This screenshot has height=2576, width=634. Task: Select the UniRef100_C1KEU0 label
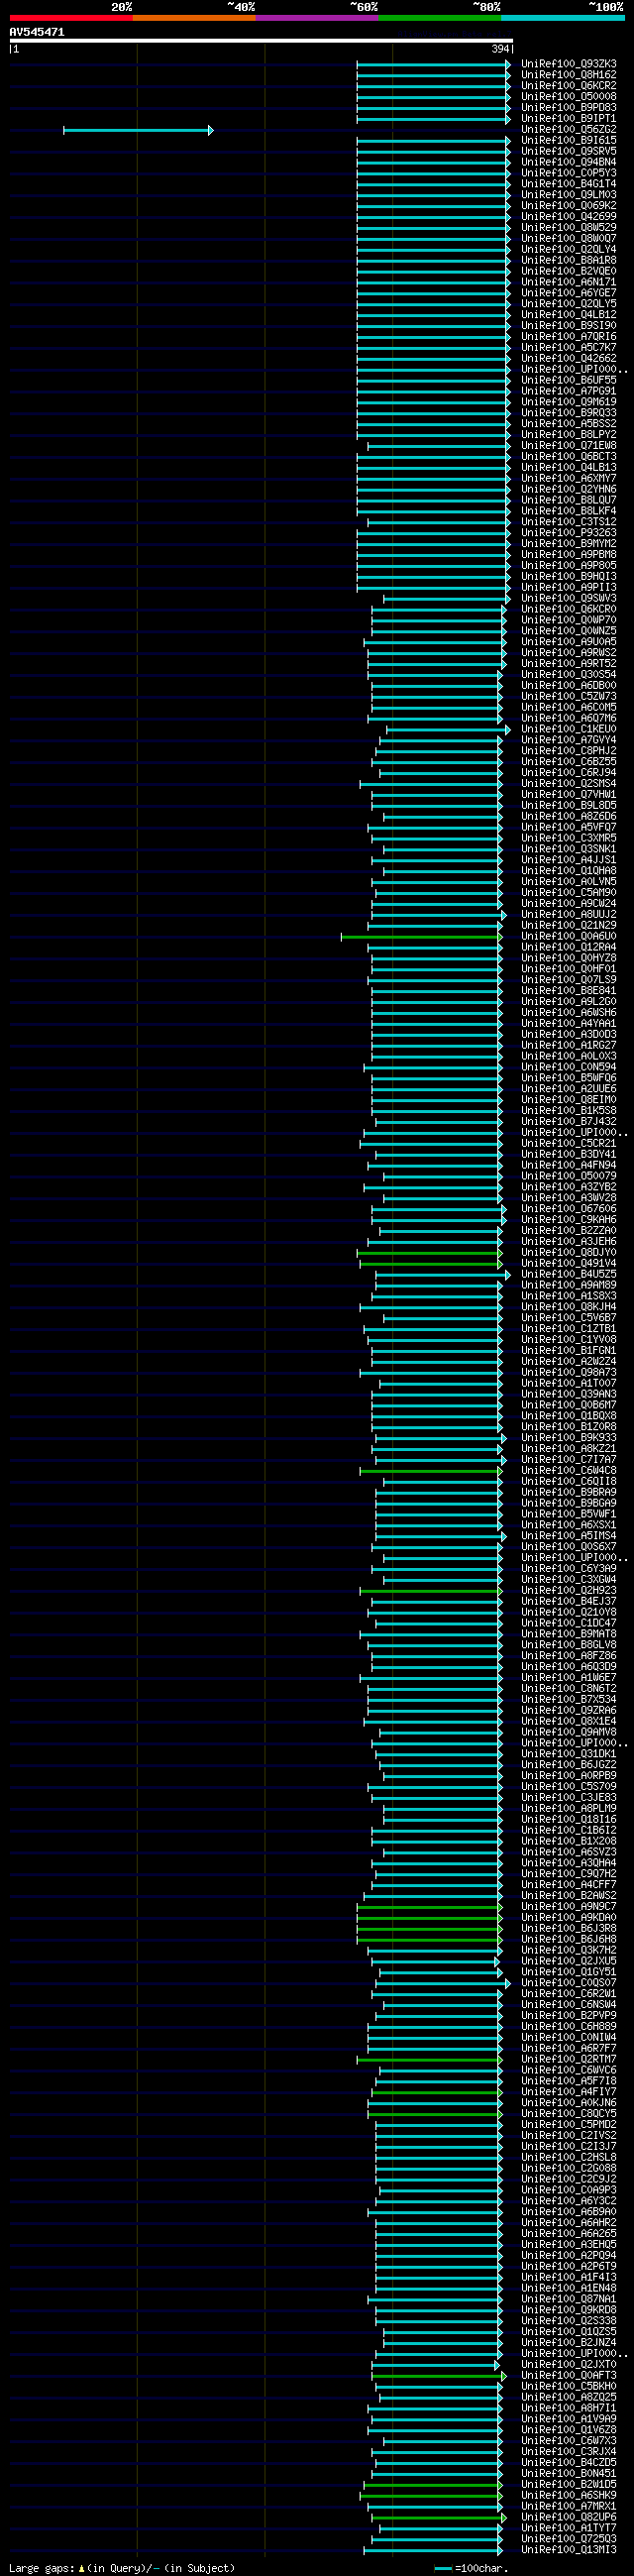(x=569, y=730)
